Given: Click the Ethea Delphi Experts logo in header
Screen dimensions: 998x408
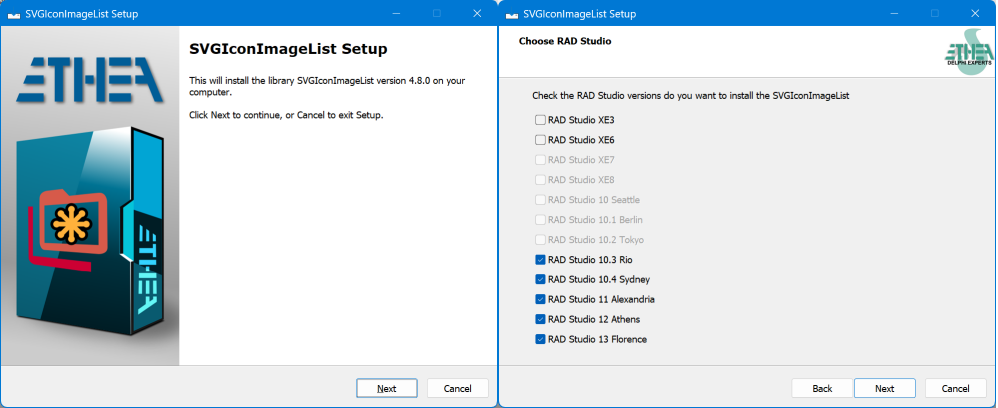Looking at the screenshot, I should 967,54.
